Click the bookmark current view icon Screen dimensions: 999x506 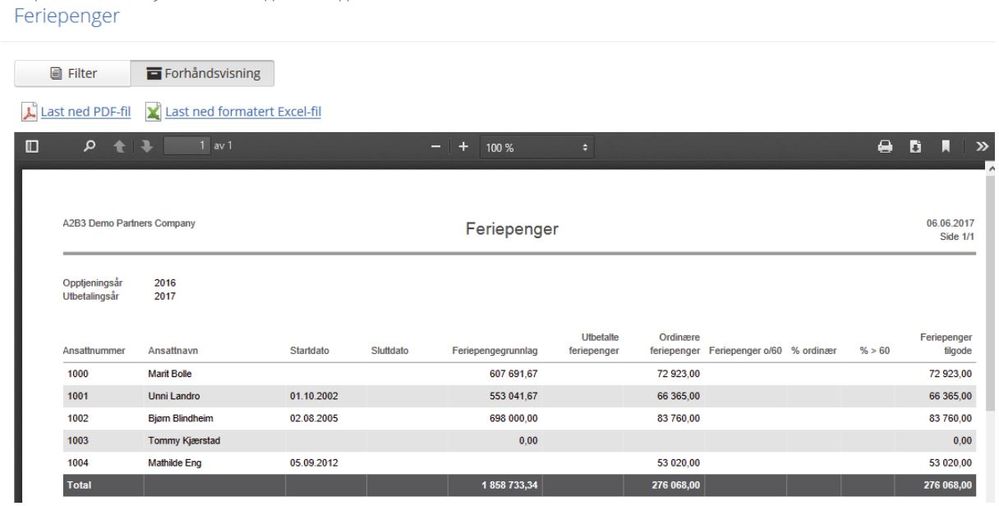(x=945, y=147)
